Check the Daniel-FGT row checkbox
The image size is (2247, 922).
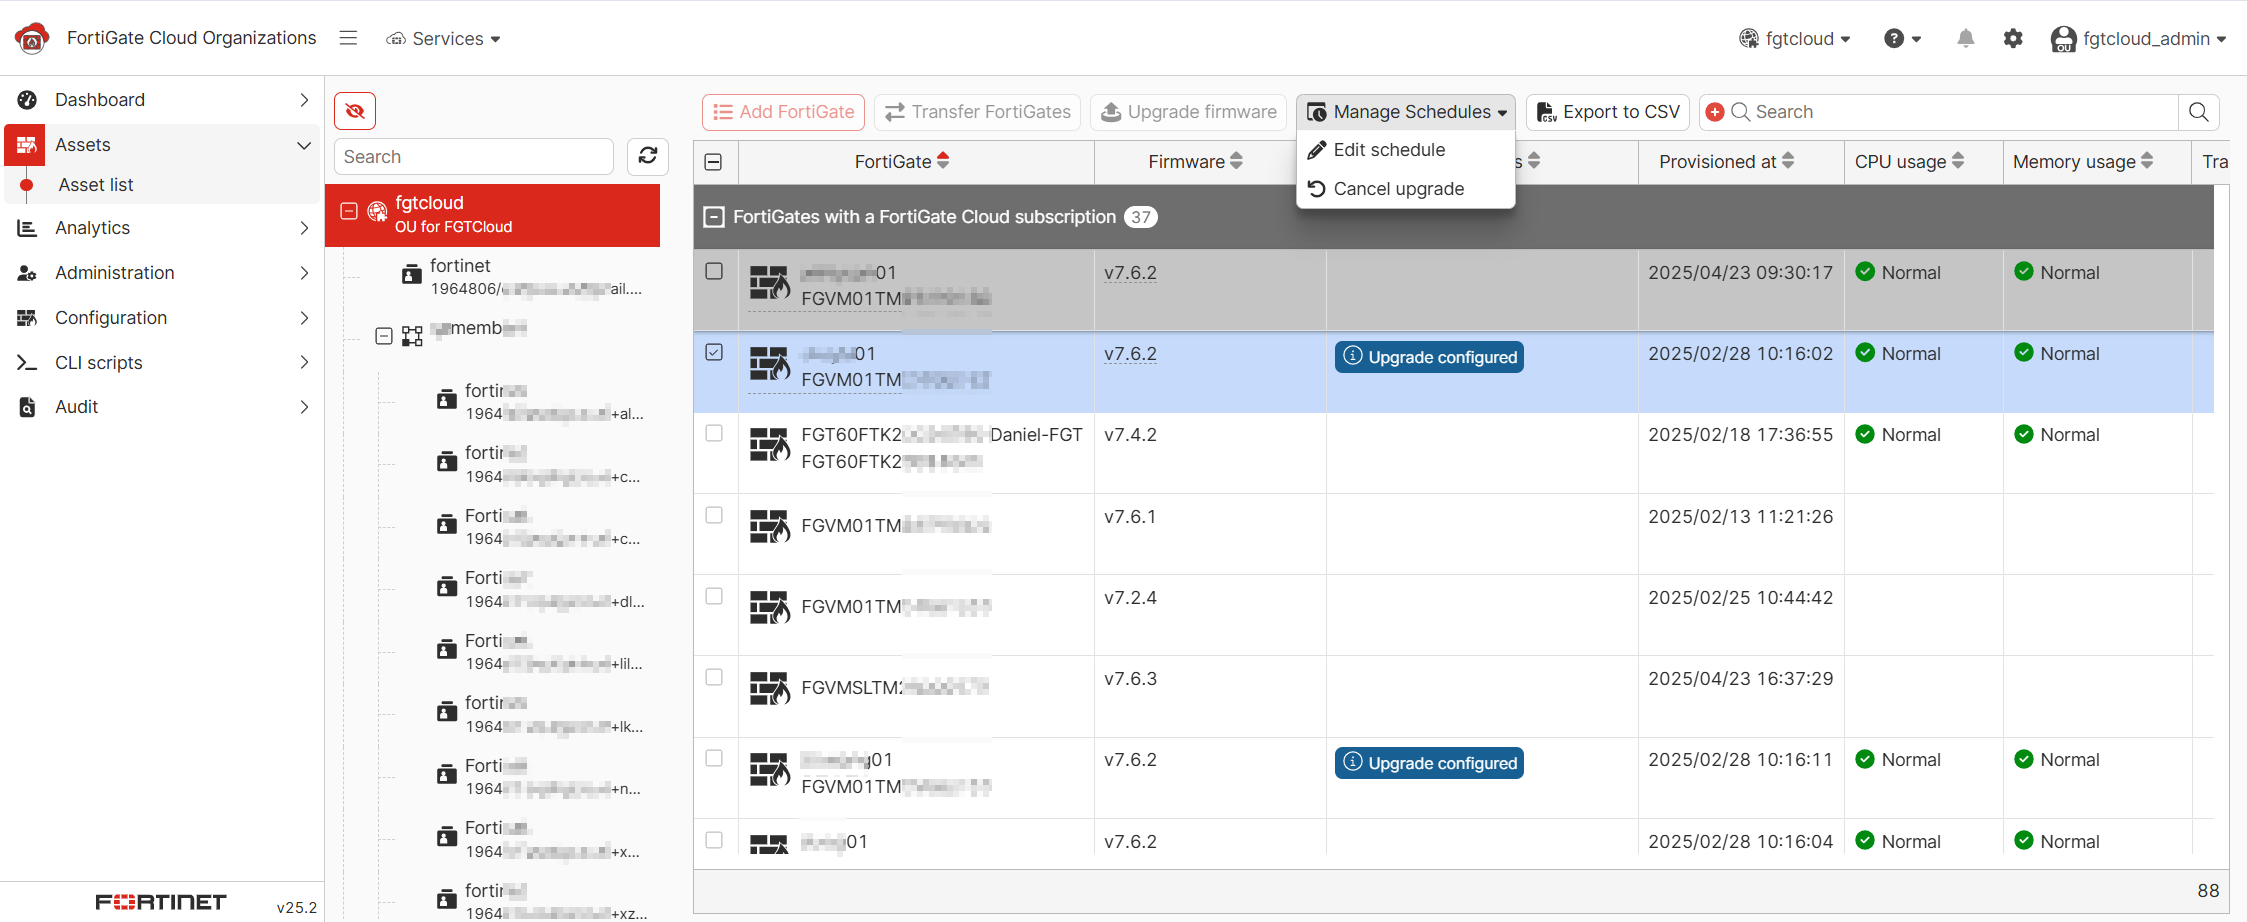(x=714, y=433)
